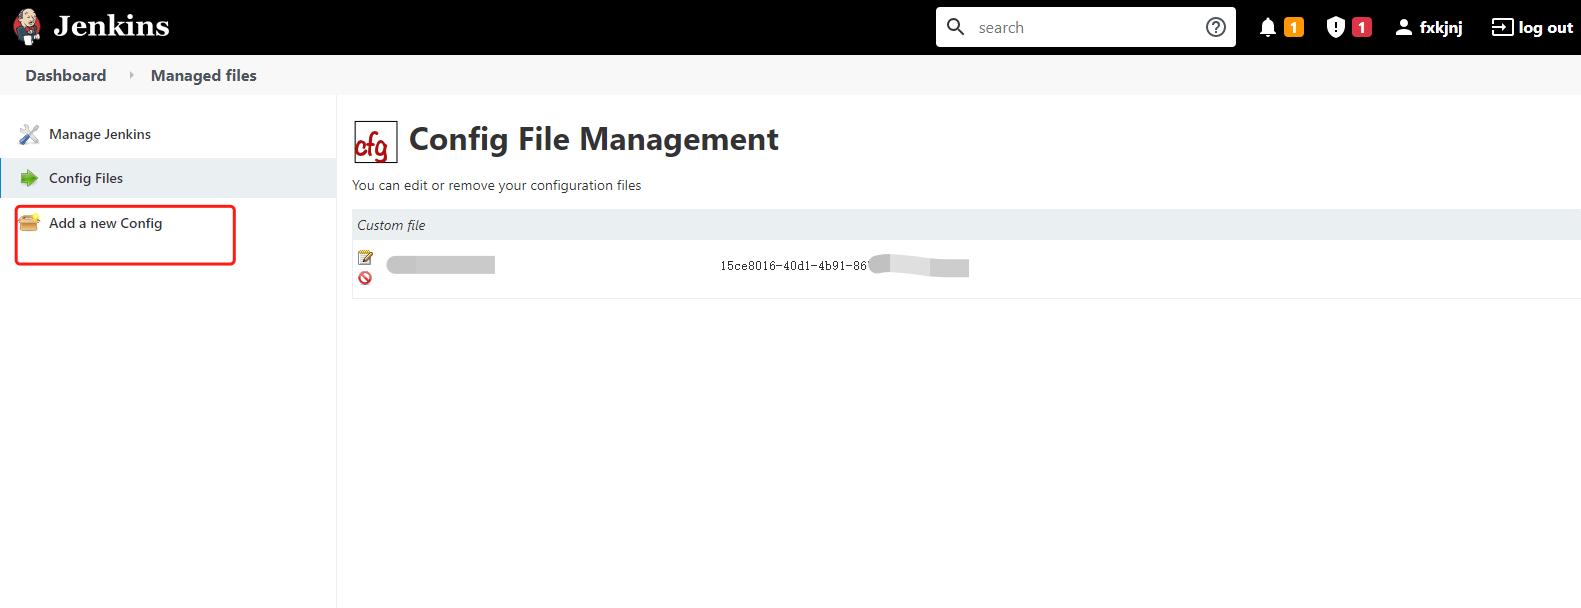Screen dimensions: 1581x608
Task: Click the config ID 15ce8016-40d1-4b91 text
Action: coord(794,266)
